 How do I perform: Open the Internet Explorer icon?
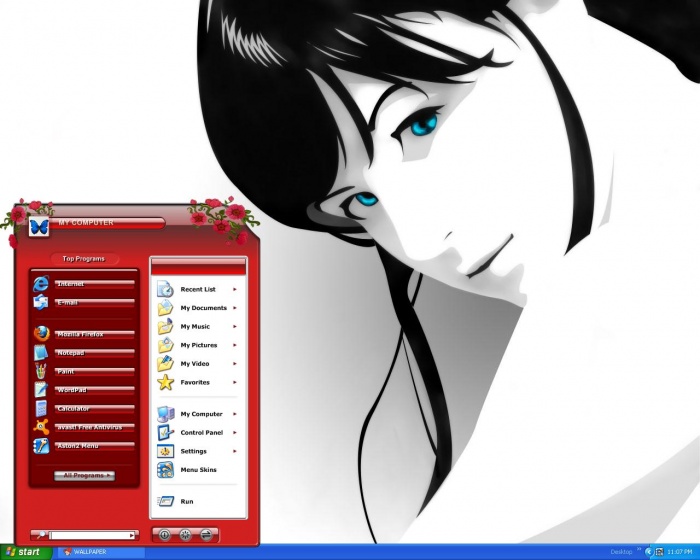41,284
